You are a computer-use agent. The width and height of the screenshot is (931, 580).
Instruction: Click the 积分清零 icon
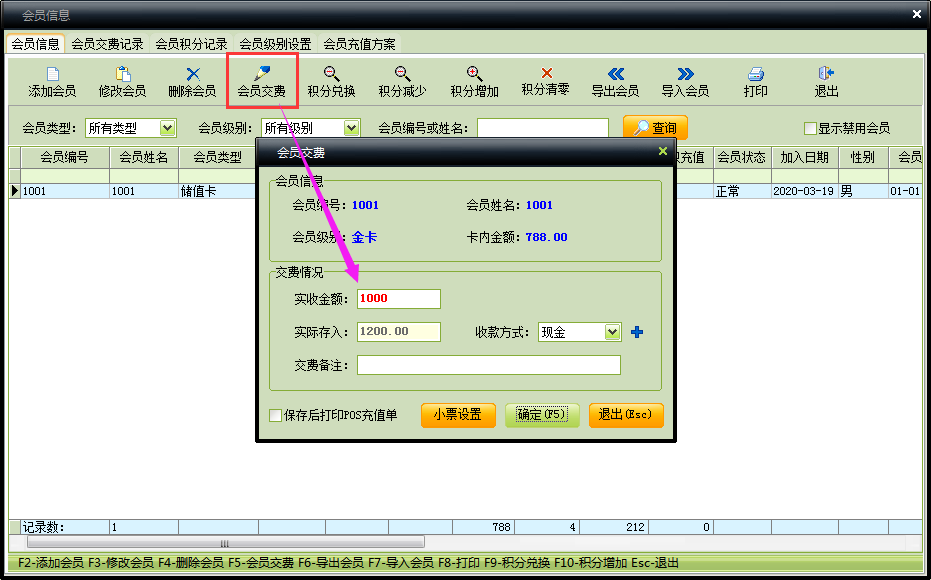(545, 74)
